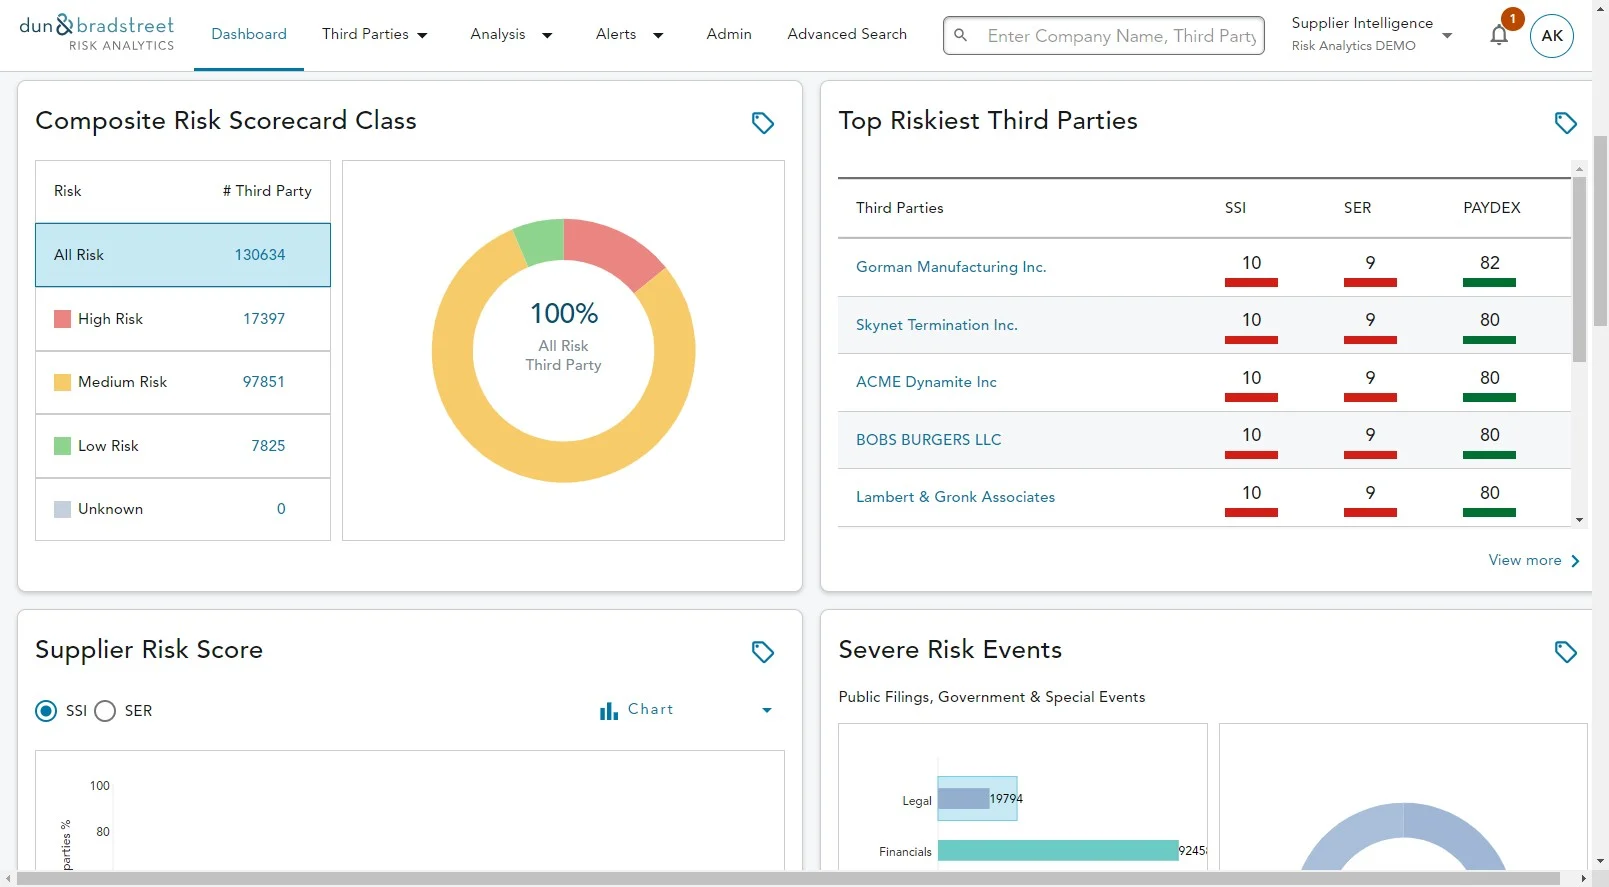Click the Dun & Bradstreet logo
Image resolution: width=1609 pixels, height=887 pixels.
(x=97, y=33)
